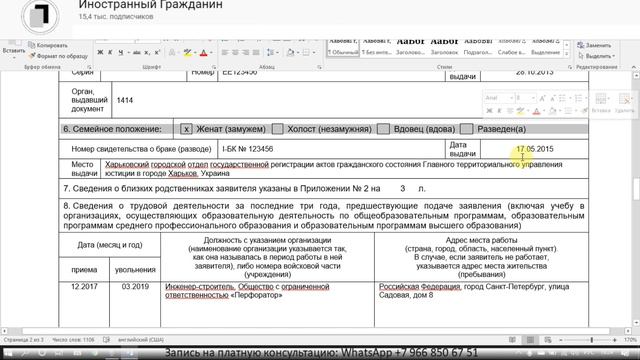Click marriage certificate number I-БК № 123456
The width and height of the screenshot is (640, 360).
click(x=248, y=149)
